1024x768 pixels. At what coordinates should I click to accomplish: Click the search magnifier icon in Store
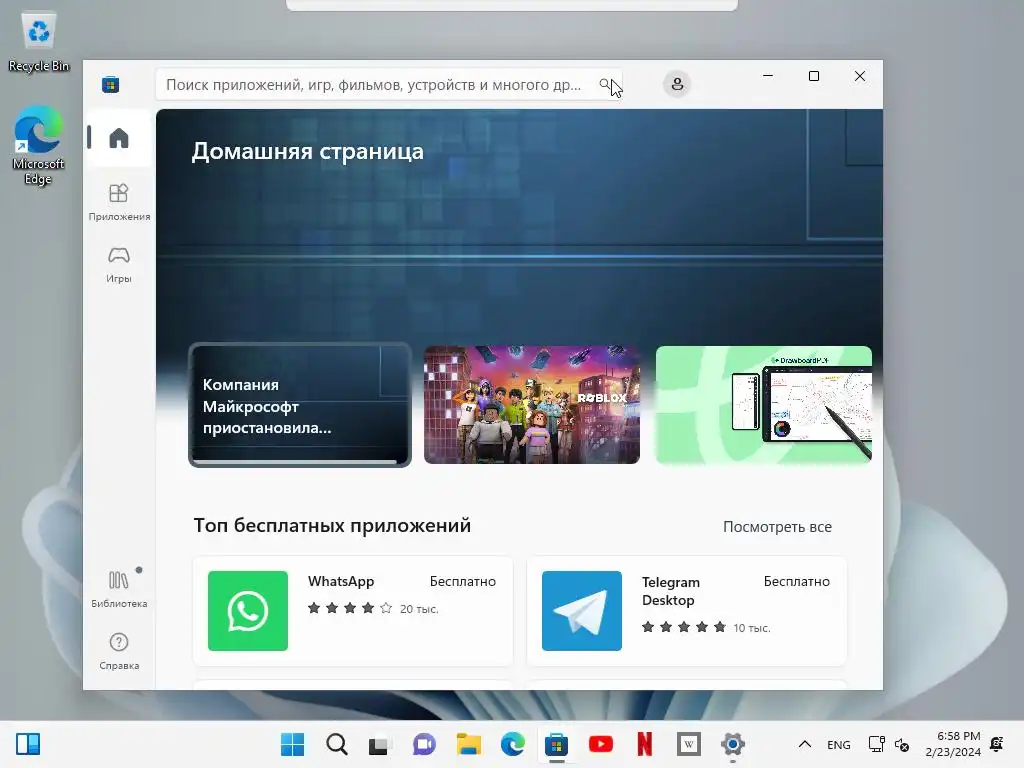[605, 84]
